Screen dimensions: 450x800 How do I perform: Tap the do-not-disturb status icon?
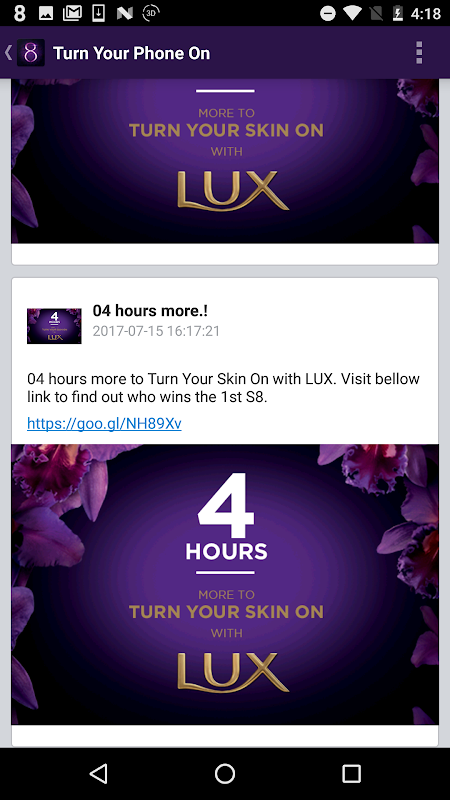click(328, 13)
